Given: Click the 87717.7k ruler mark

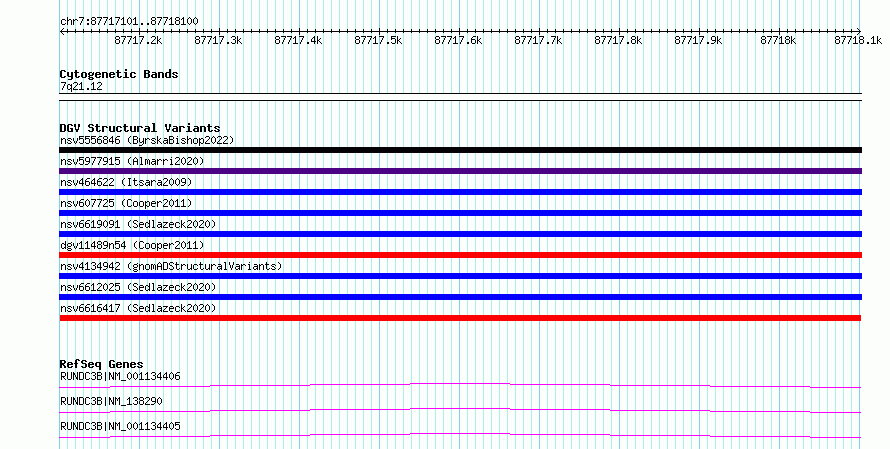Looking at the screenshot, I should click(538, 40).
